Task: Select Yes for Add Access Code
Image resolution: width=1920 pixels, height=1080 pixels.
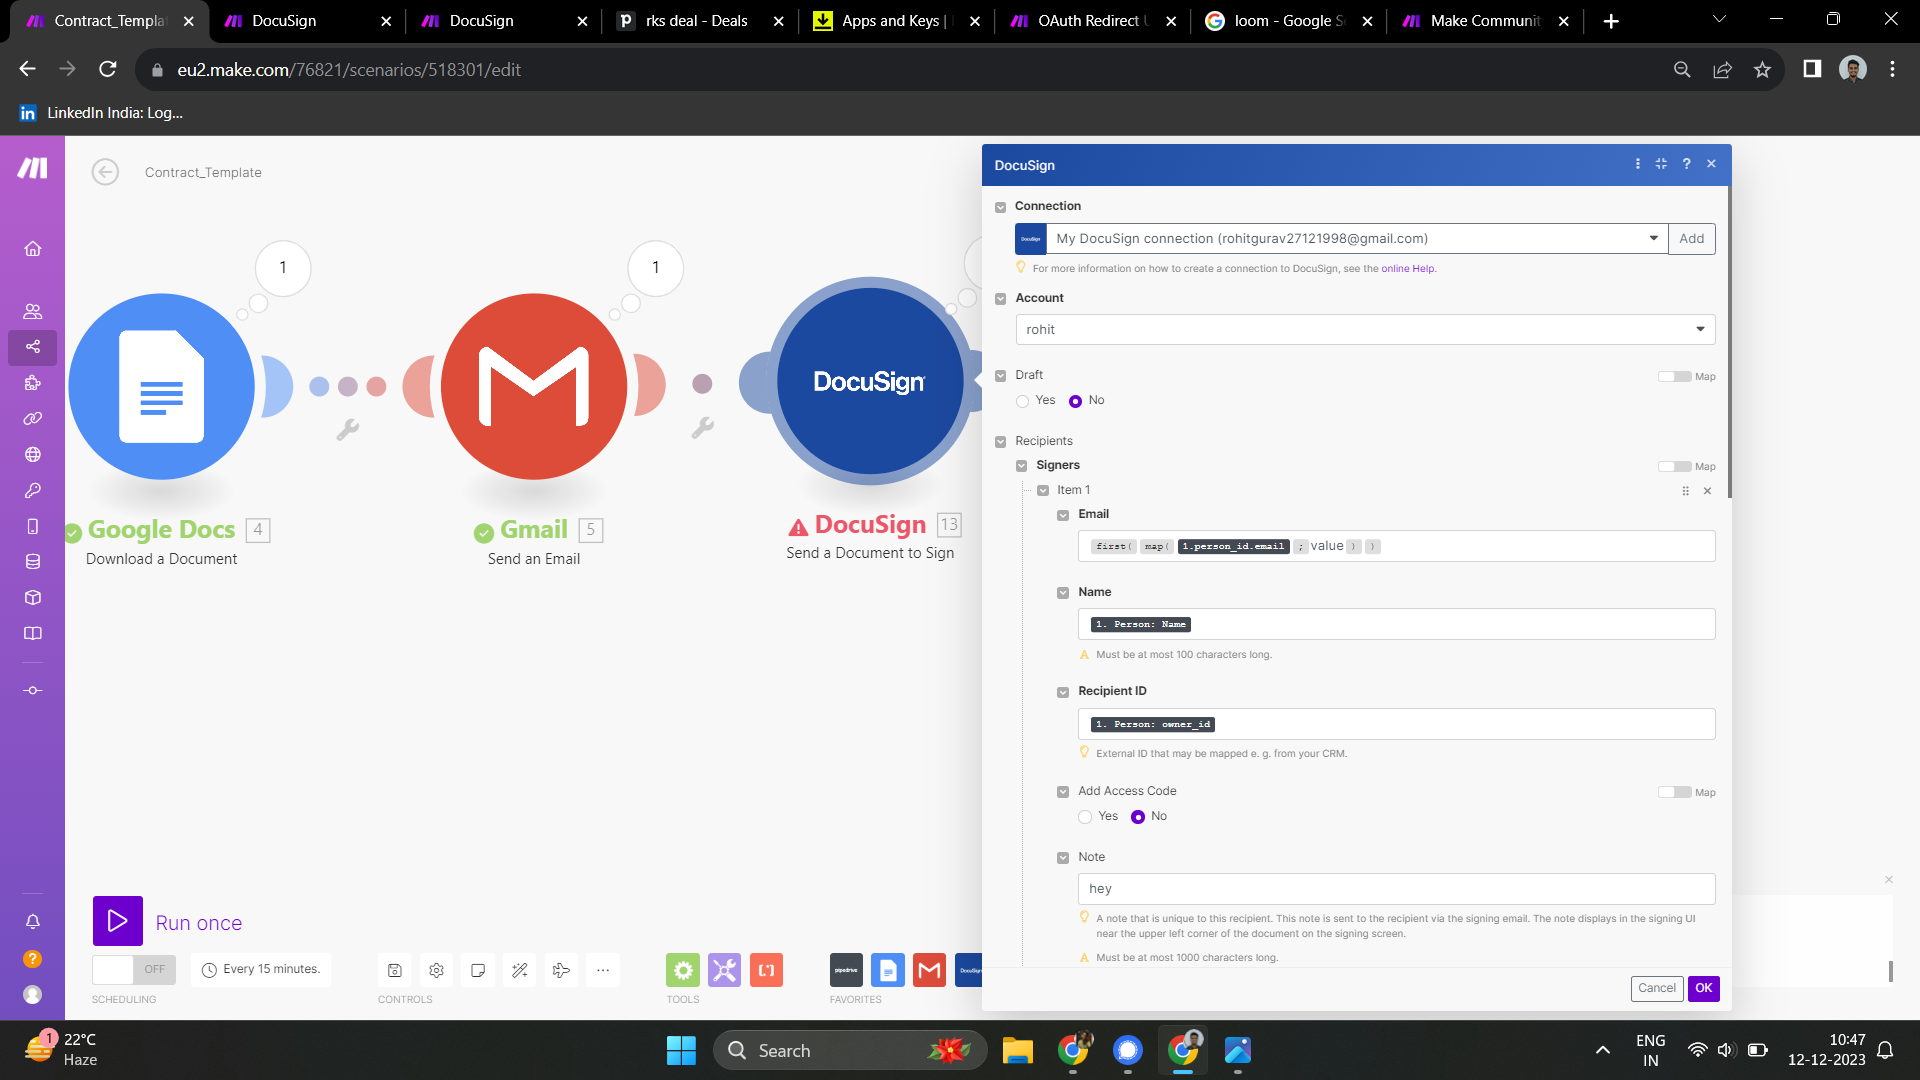Action: pyautogui.click(x=1085, y=817)
